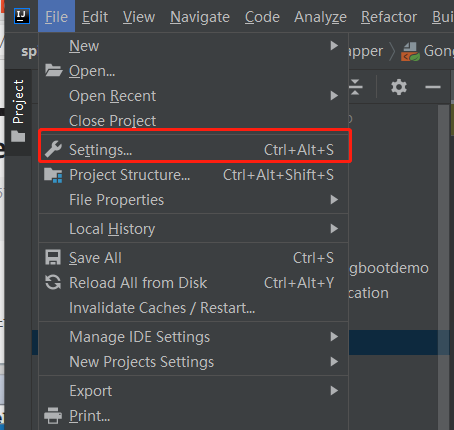The width and height of the screenshot is (454, 430).
Task: Hide the Project panel with minus icon
Action: pyautogui.click(x=433, y=87)
